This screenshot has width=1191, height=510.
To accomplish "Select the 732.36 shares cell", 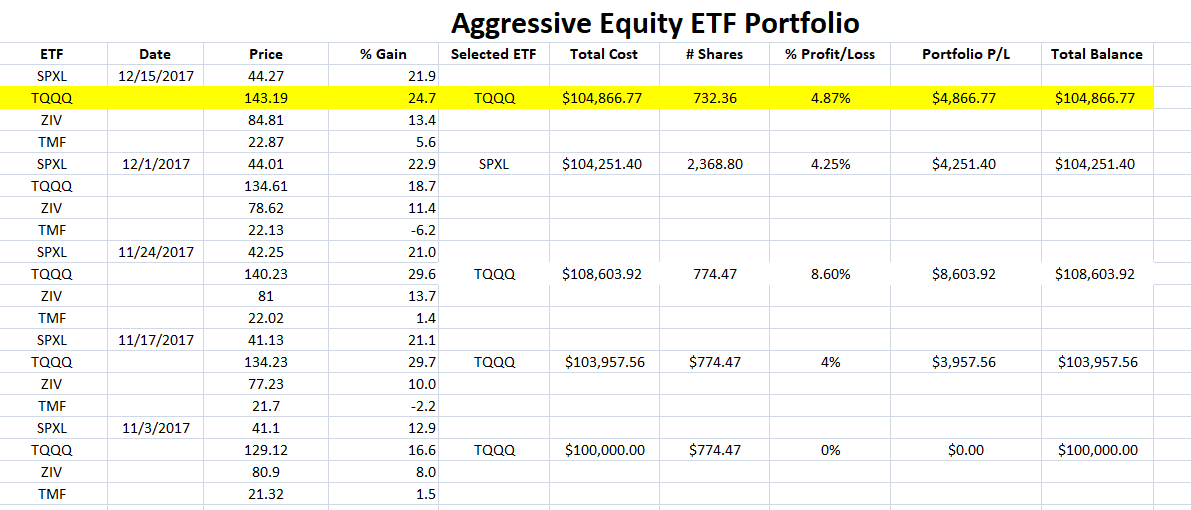I will click(x=715, y=98).
